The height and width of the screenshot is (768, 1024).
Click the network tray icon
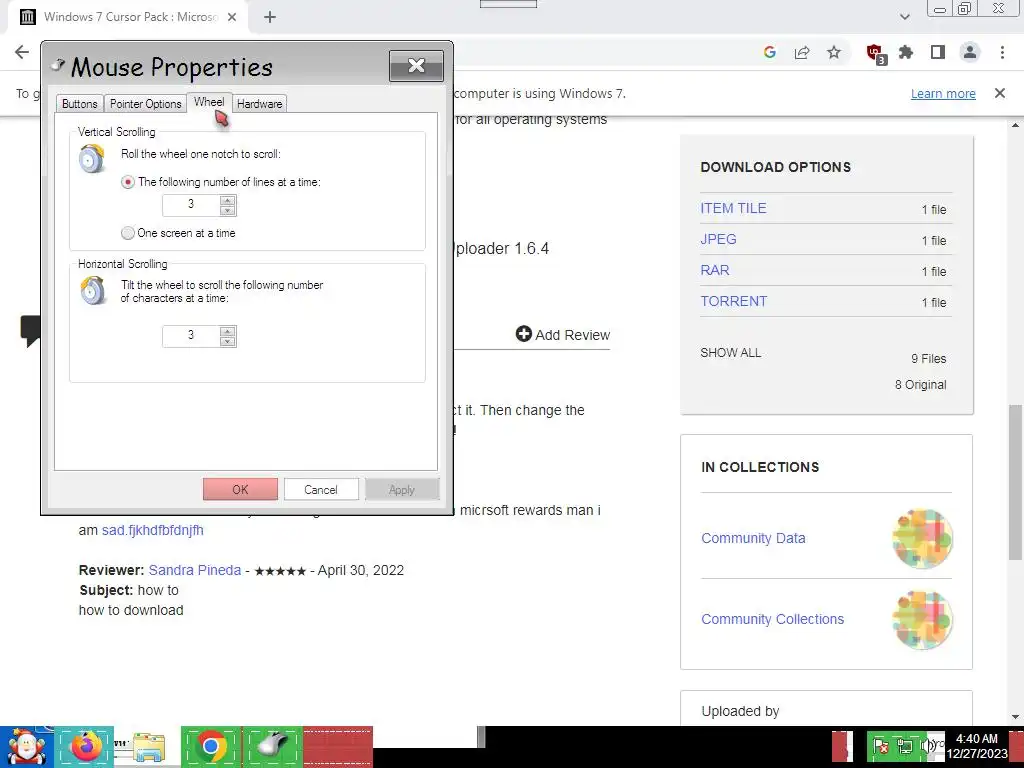[x=905, y=746]
